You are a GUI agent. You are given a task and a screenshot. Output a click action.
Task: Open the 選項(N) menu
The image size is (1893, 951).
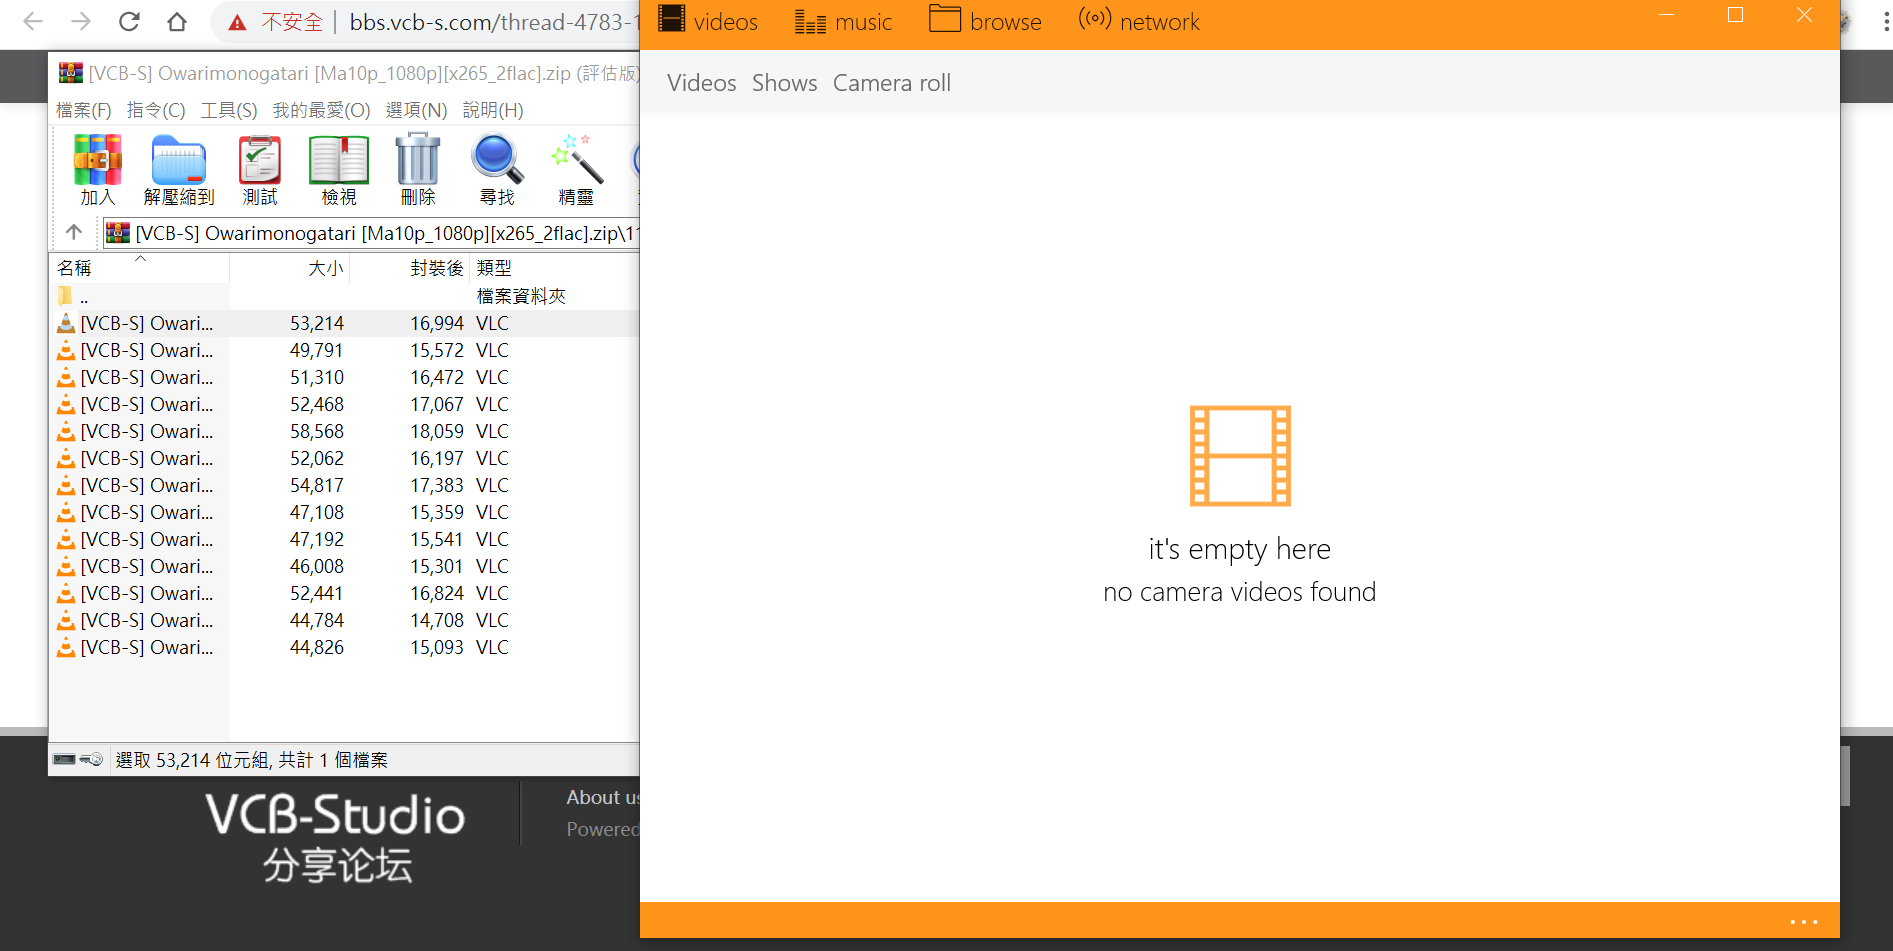click(x=417, y=110)
